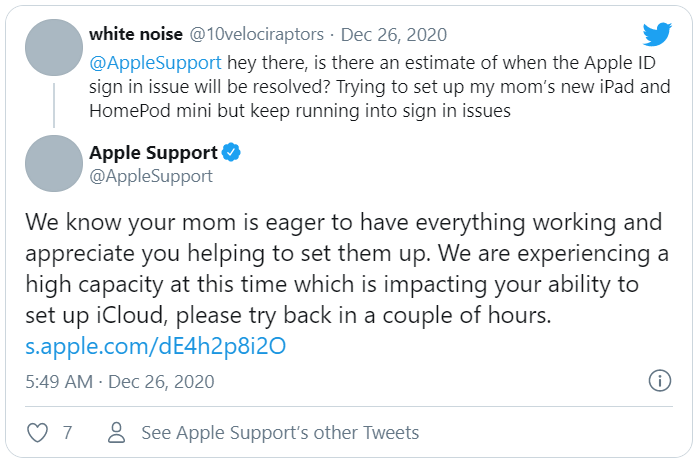Click the gray @AppleSupport handle under the name

[x=150, y=176]
